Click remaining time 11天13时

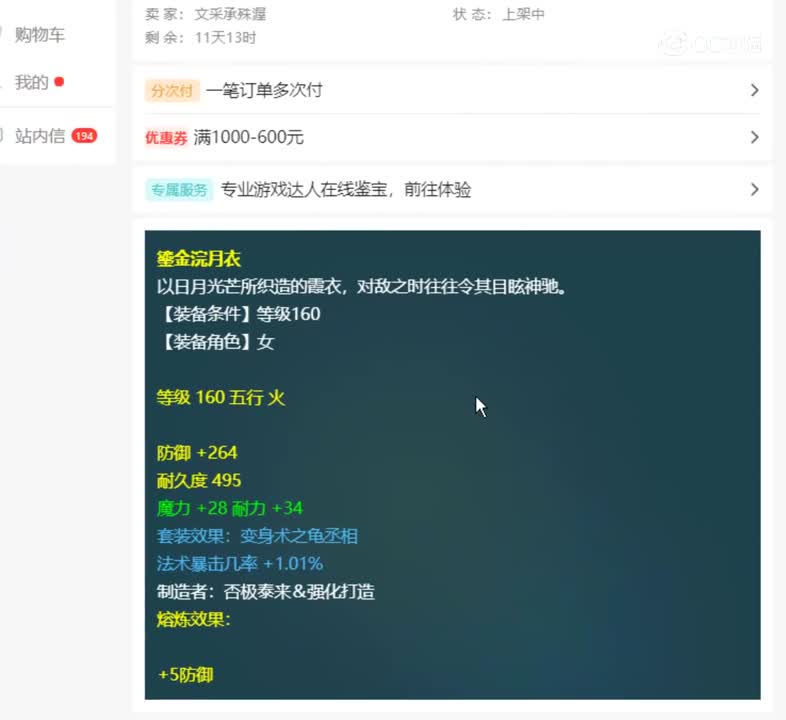pyautogui.click(x=226, y=38)
